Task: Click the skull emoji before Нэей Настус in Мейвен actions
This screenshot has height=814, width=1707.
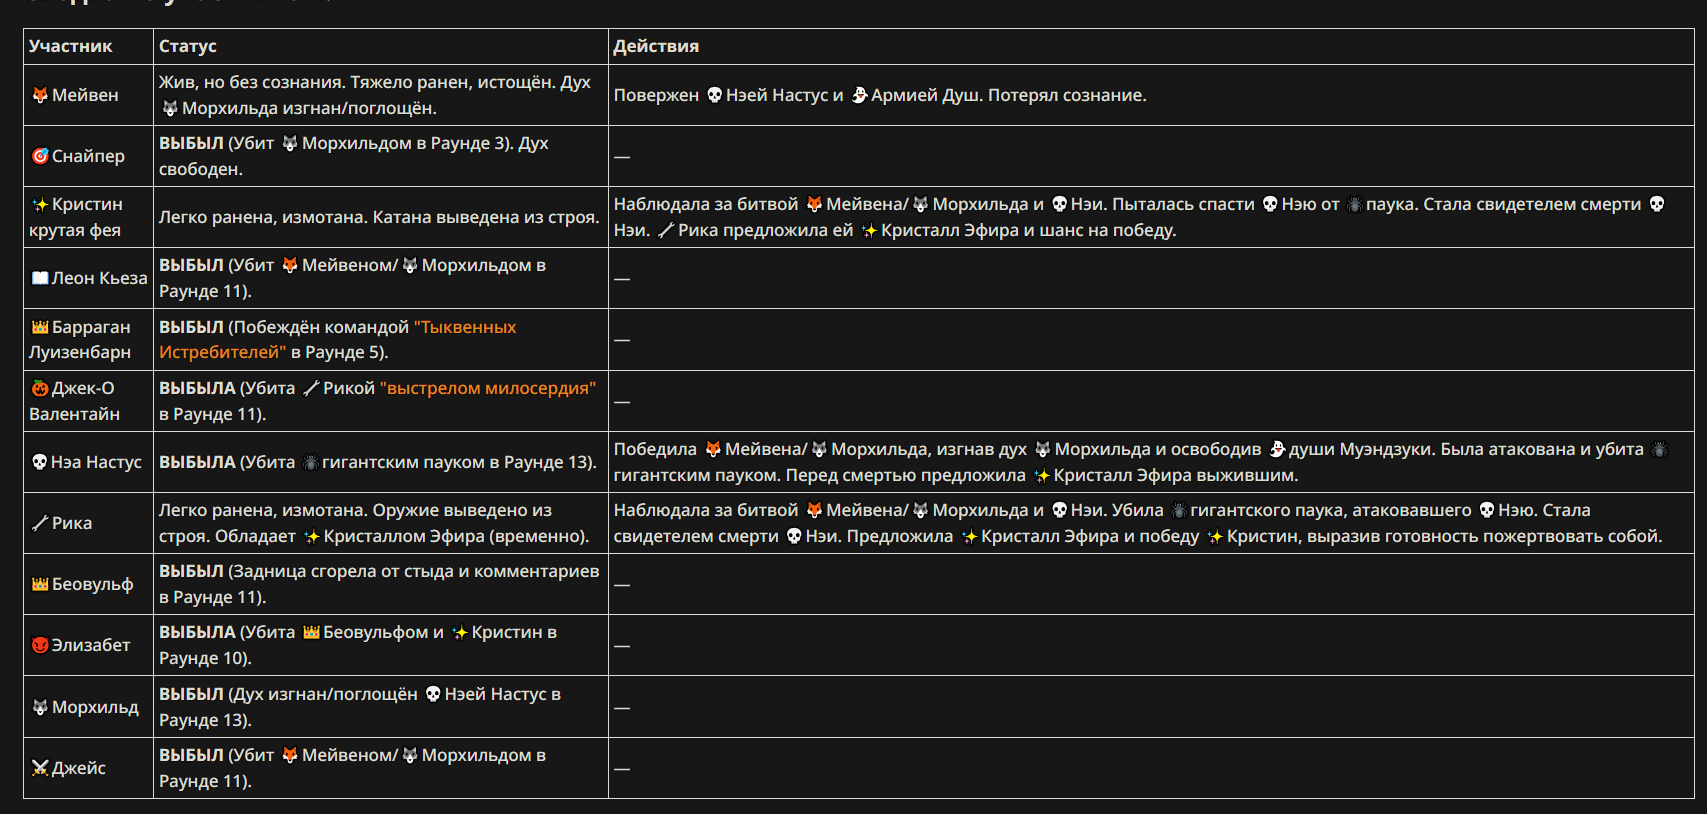Action: point(714,95)
